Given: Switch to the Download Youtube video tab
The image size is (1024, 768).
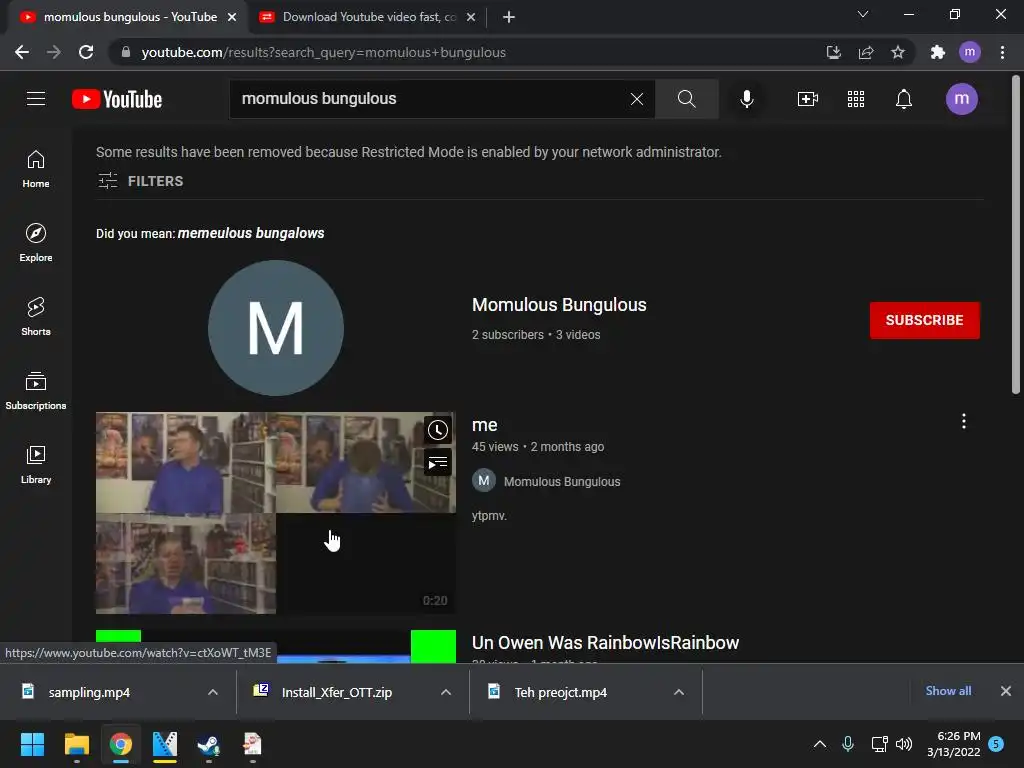Looking at the screenshot, I should tap(369, 17).
